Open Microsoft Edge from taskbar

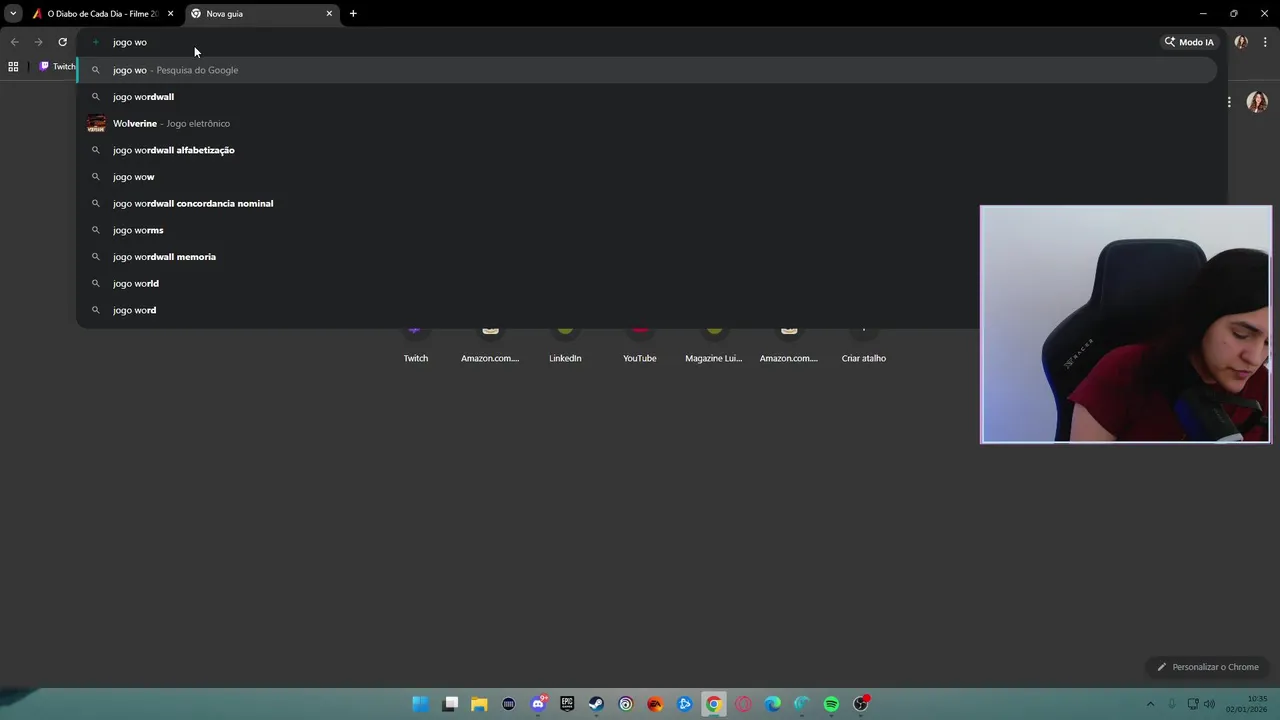[x=772, y=704]
